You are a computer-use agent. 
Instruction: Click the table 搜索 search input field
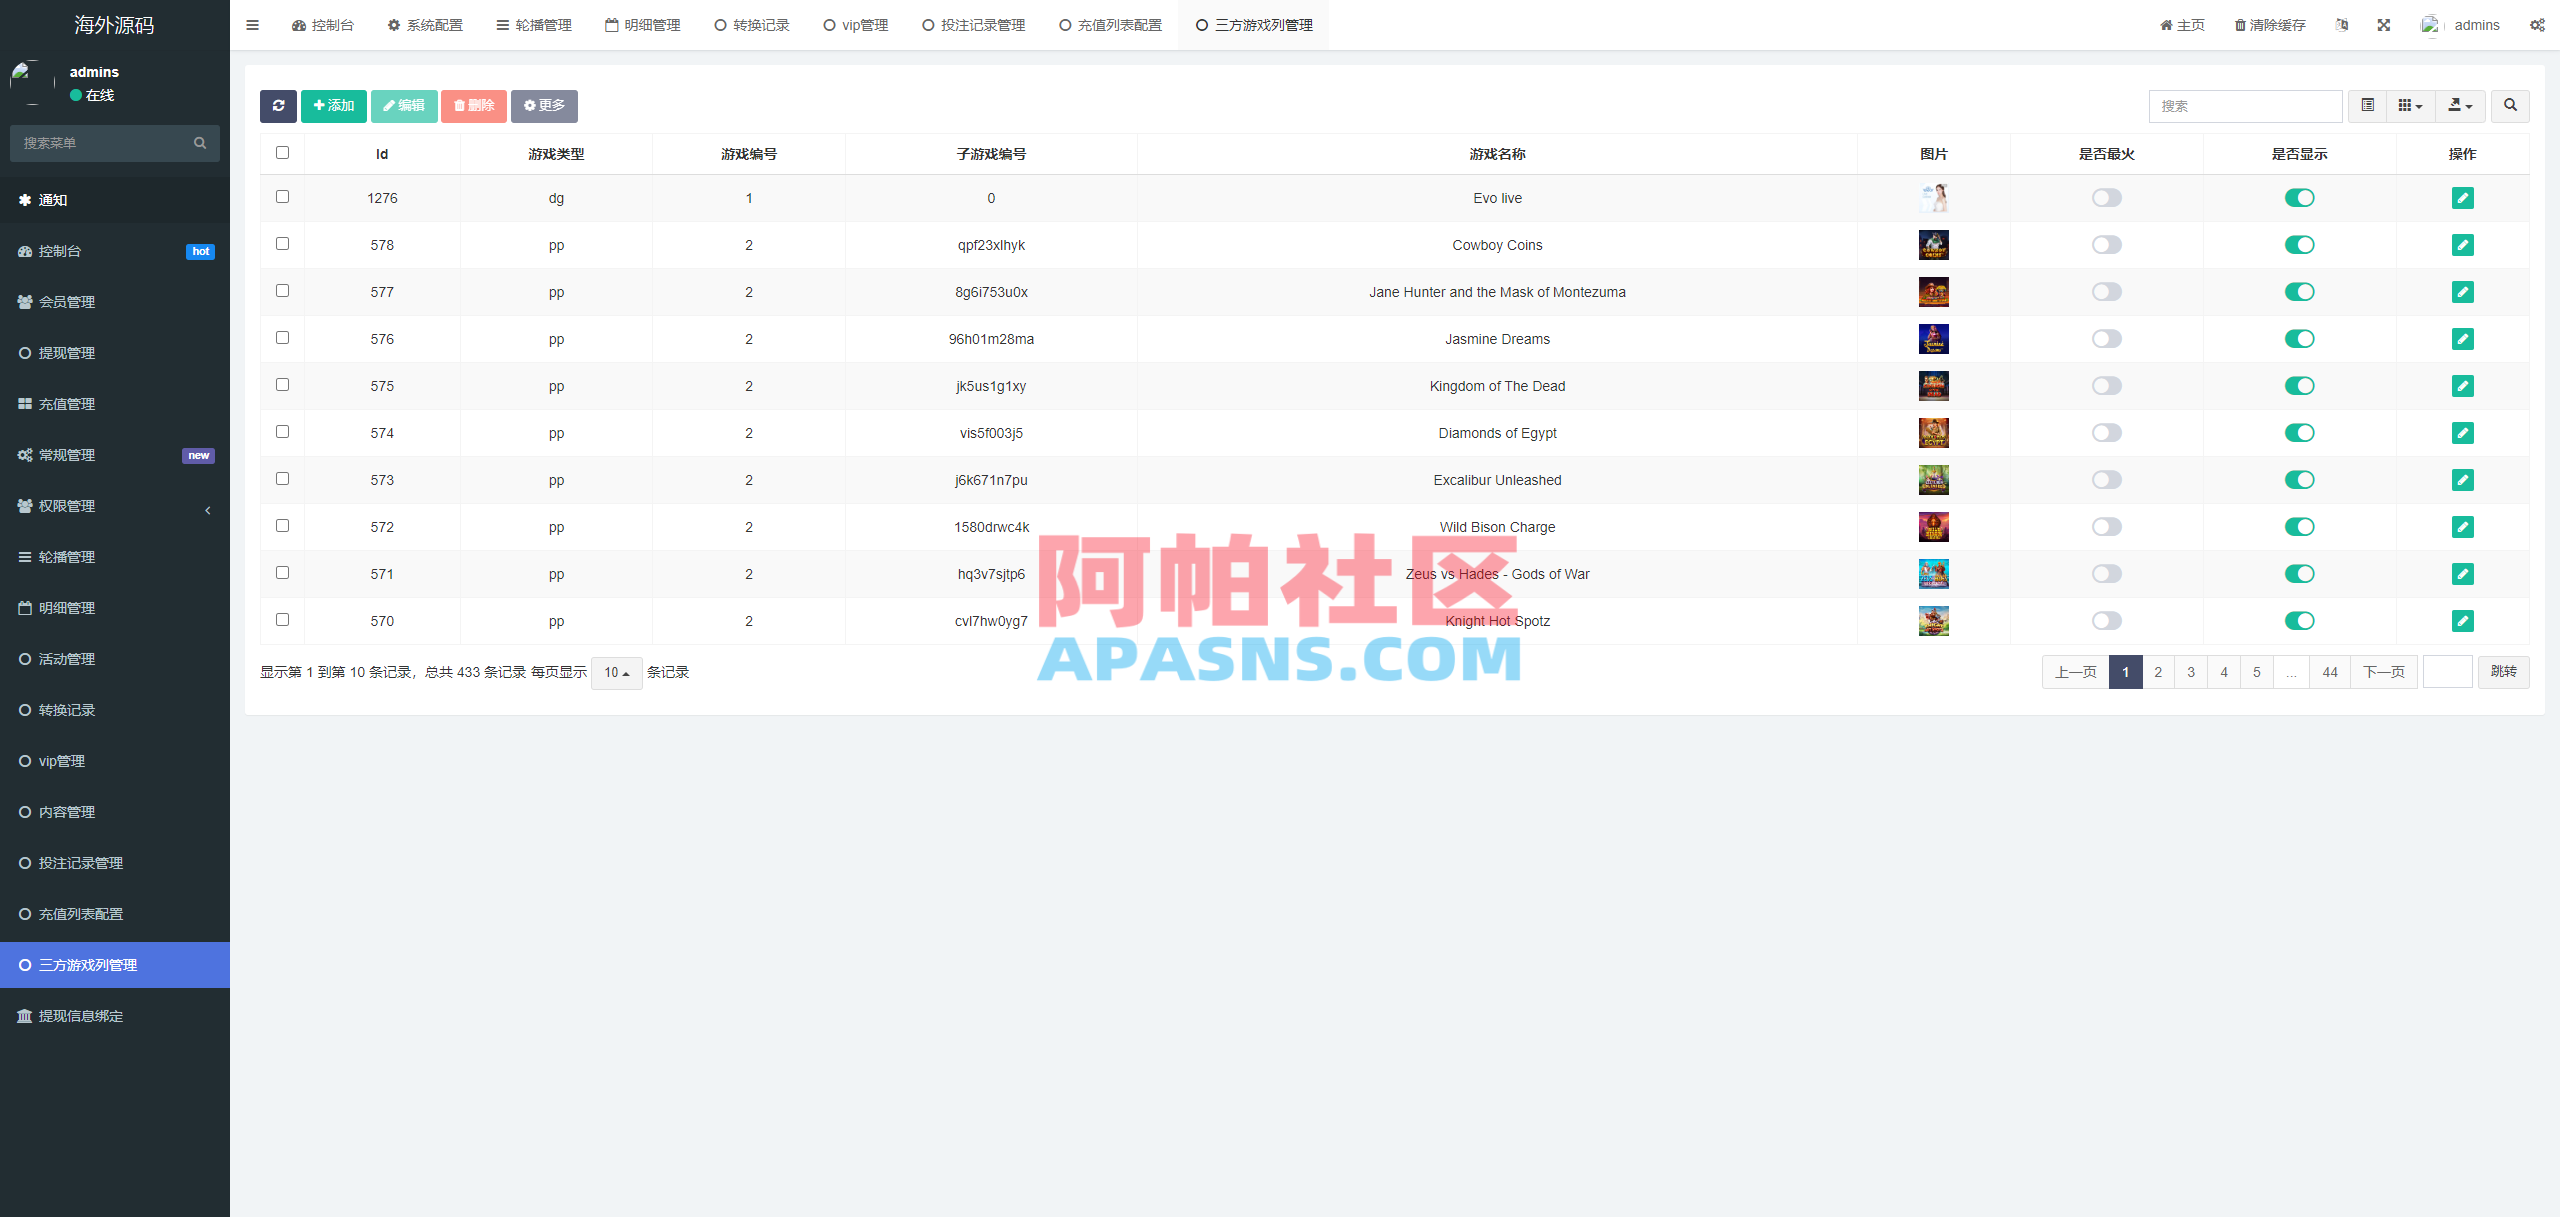pos(2245,106)
